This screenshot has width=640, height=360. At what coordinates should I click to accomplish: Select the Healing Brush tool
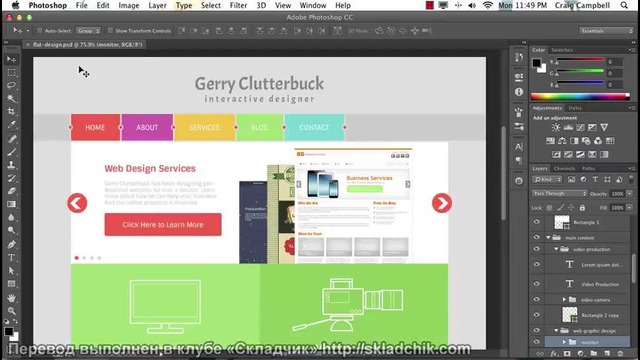pos(11,139)
